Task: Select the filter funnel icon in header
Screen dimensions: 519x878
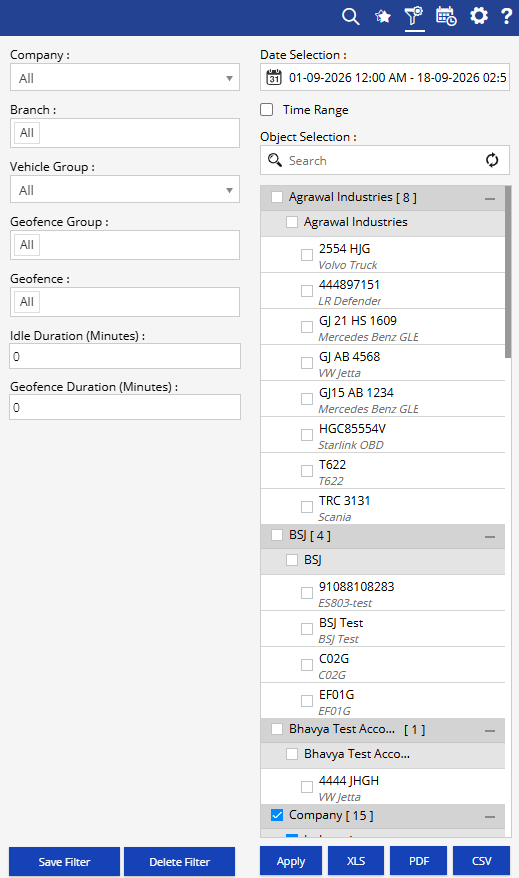Action: click(x=414, y=16)
